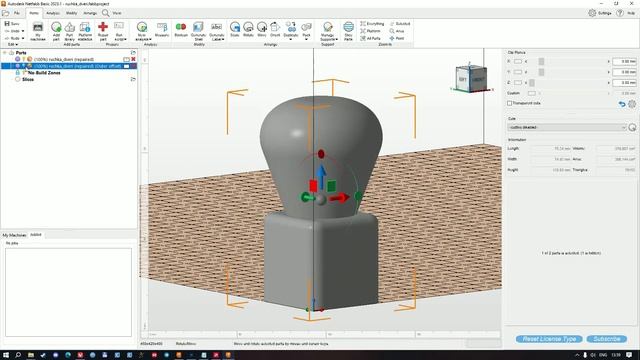Select the Rotate tool
The height and width of the screenshot is (360, 640).
(248, 29)
